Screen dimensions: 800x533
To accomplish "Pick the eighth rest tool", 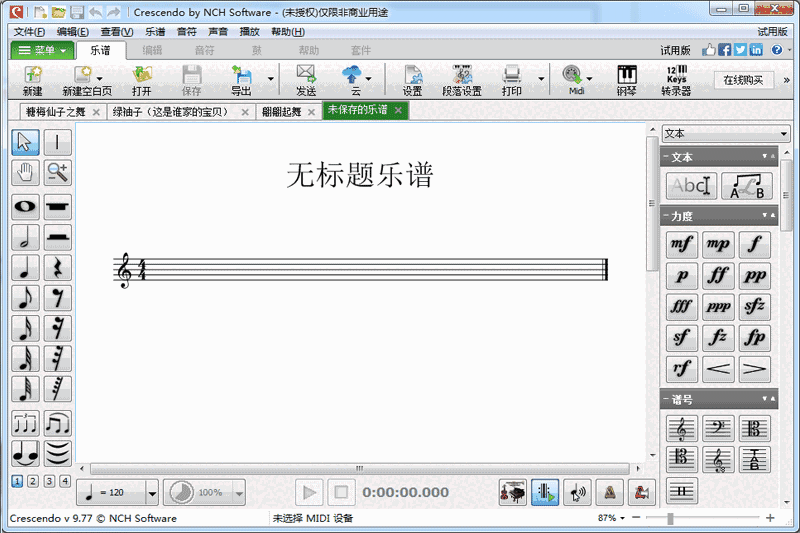I will coord(58,298).
